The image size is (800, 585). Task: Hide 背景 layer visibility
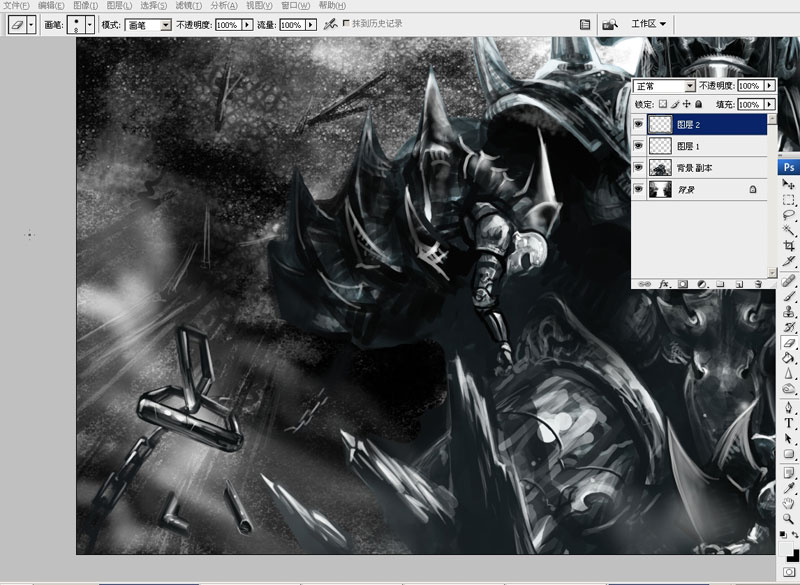[x=638, y=189]
